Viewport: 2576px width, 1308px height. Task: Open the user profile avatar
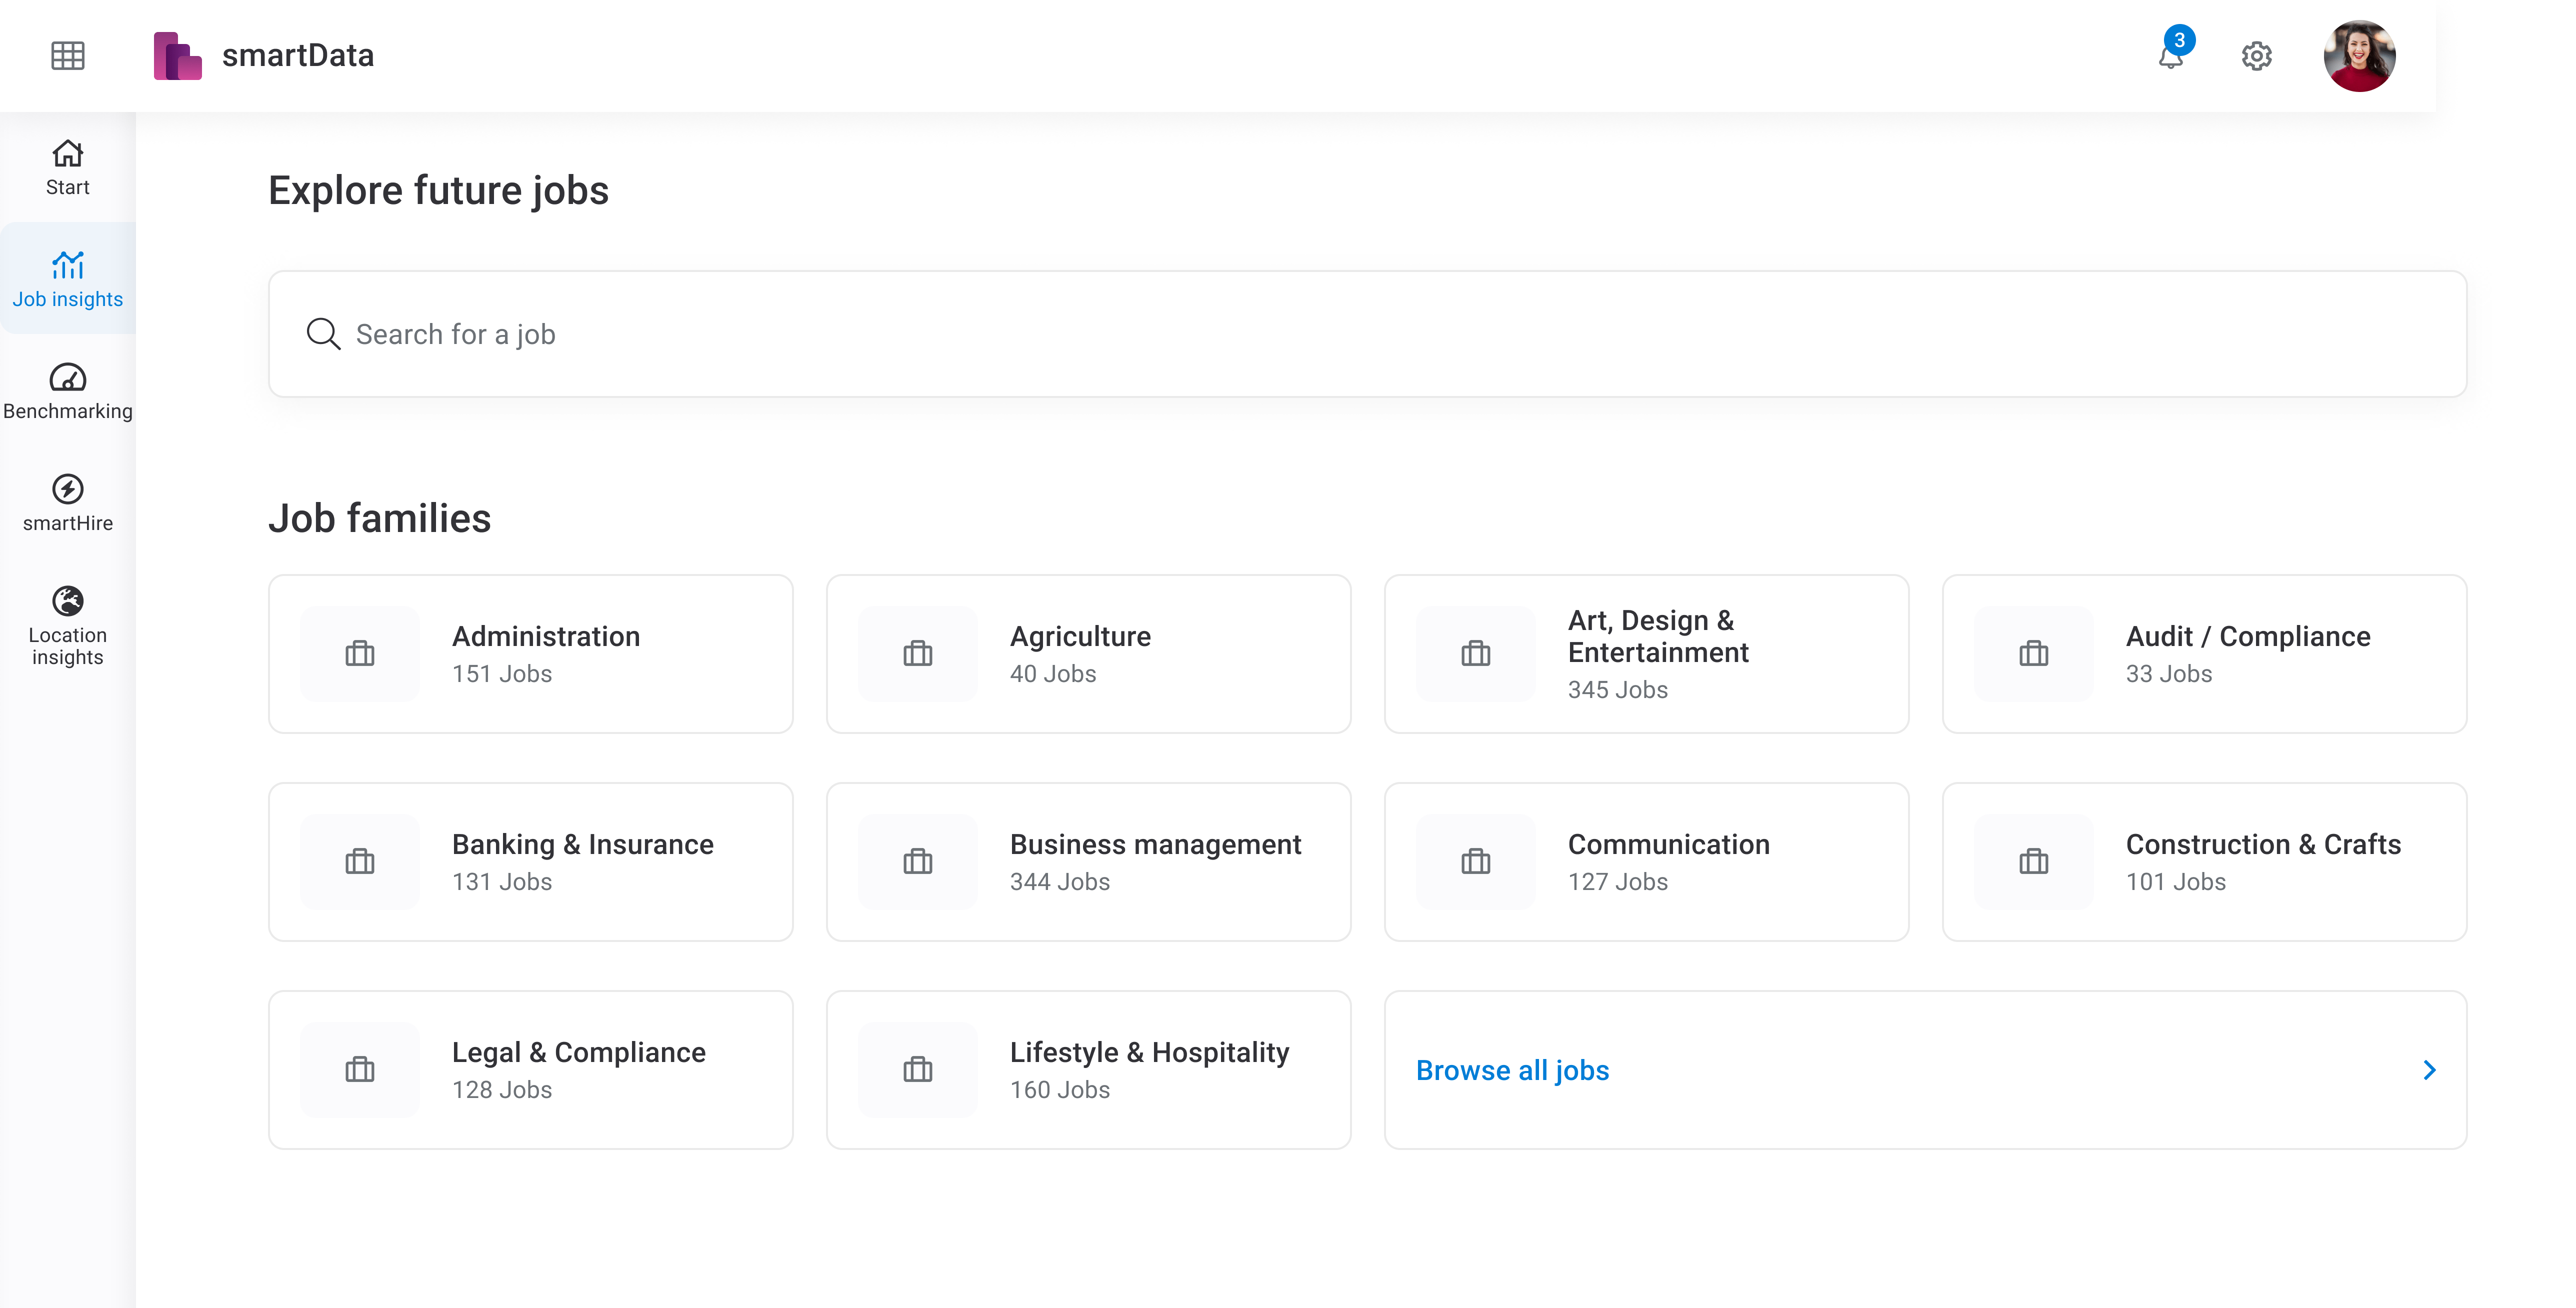[x=2359, y=55]
